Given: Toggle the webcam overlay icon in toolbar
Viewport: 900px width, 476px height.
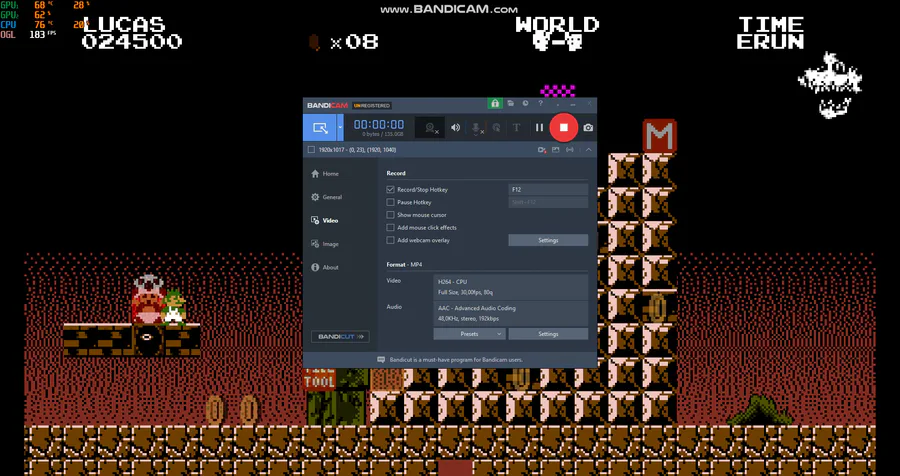Looking at the screenshot, I should click(x=430, y=127).
